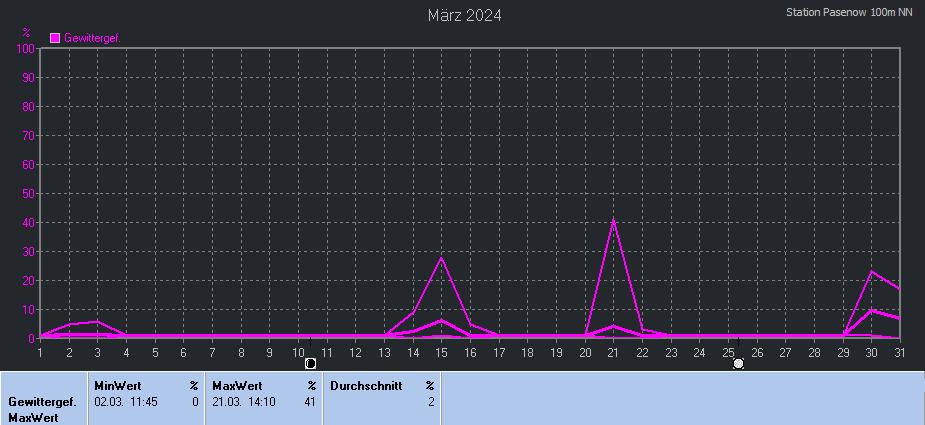The image size is (925, 425).
Task: Click the y-axis label 100
Action: (x=27, y=48)
